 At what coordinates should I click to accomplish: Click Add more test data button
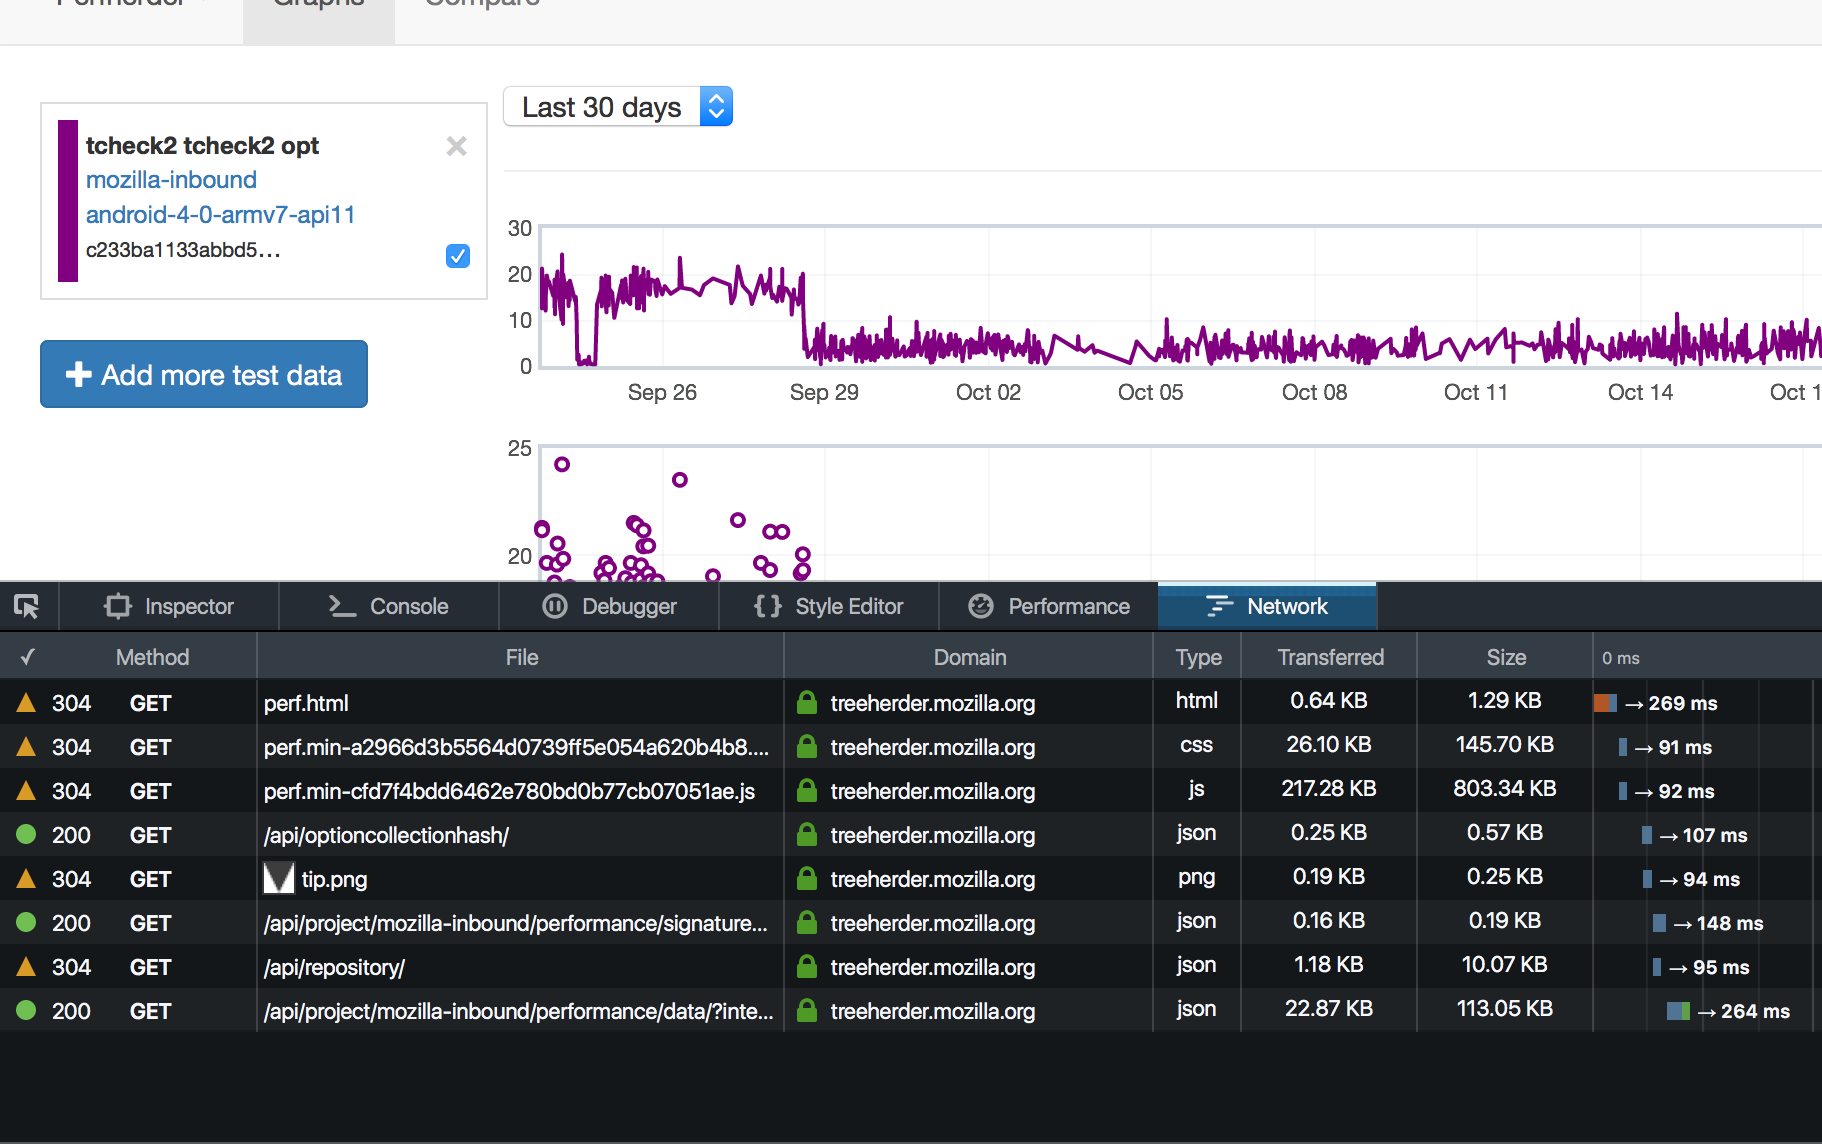[x=204, y=375]
